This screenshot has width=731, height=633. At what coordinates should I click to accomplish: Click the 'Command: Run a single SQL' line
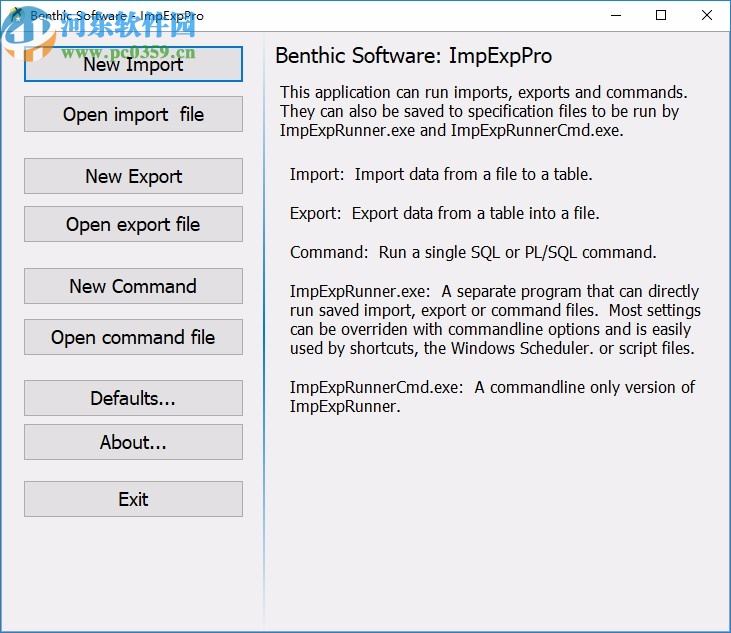[x=473, y=253]
